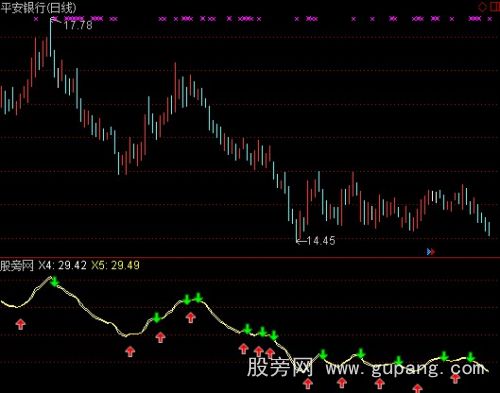This screenshot has width=500, height=393.
Task: Click the high price label 17.78
Action: [78, 25]
